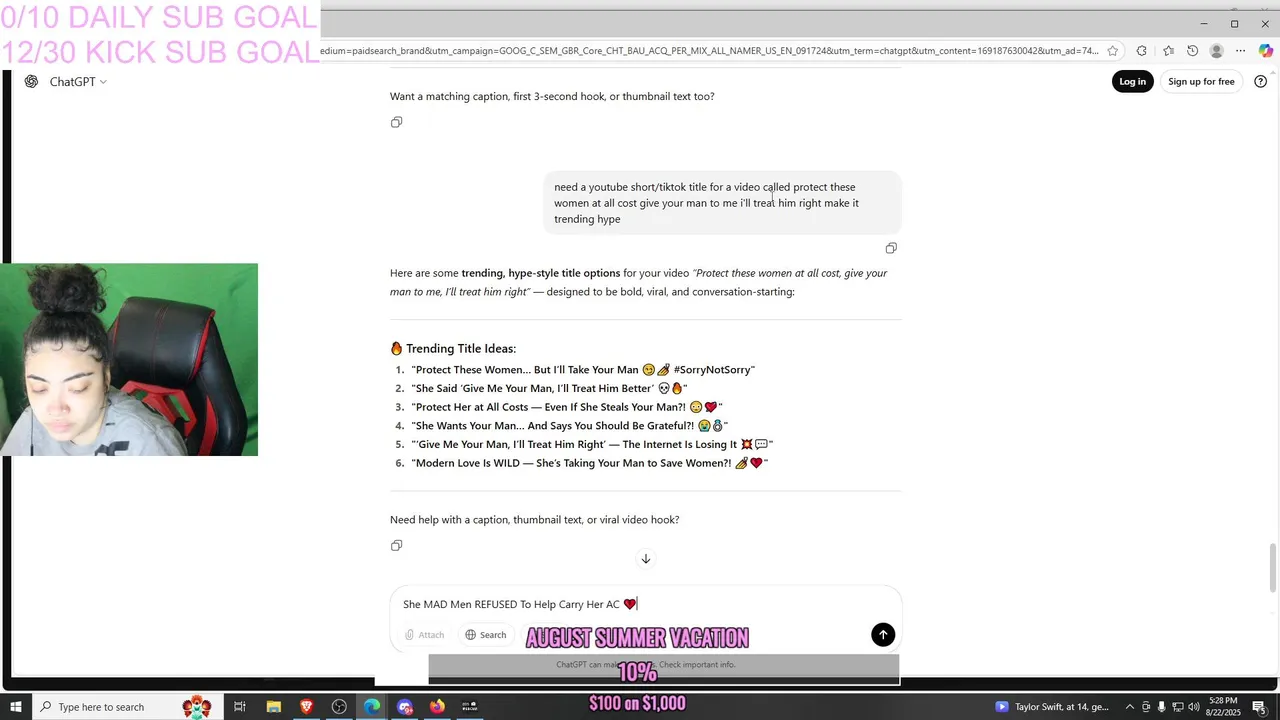Open the ChatGPT model dropdown

tap(78, 82)
